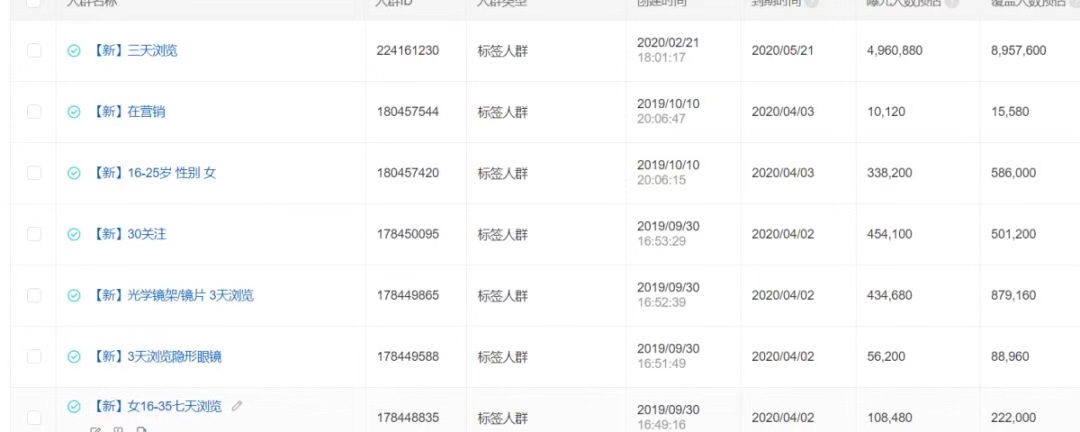Viewport: 1080px width, 432px height.
Task: Click help icon next to 到期时间 header
Action: (812, 3)
